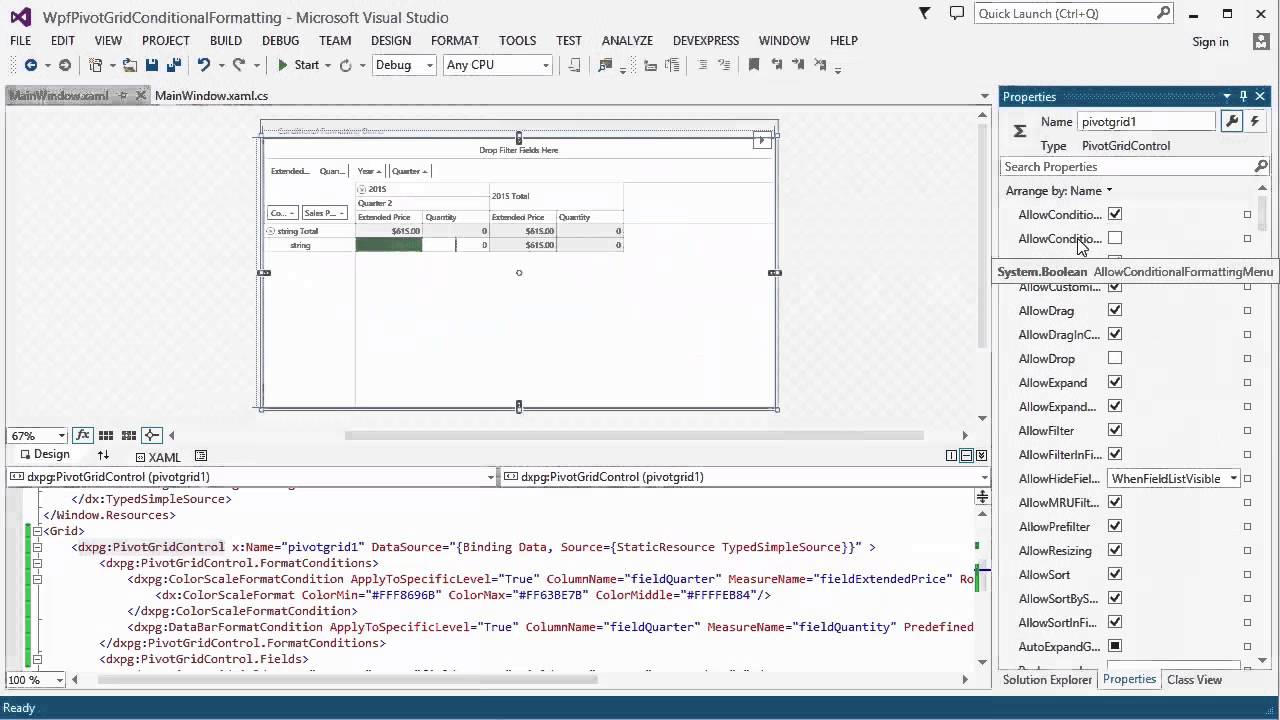Click the Open File toolbar icon
The image size is (1280, 720).
pyautogui.click(x=131, y=65)
